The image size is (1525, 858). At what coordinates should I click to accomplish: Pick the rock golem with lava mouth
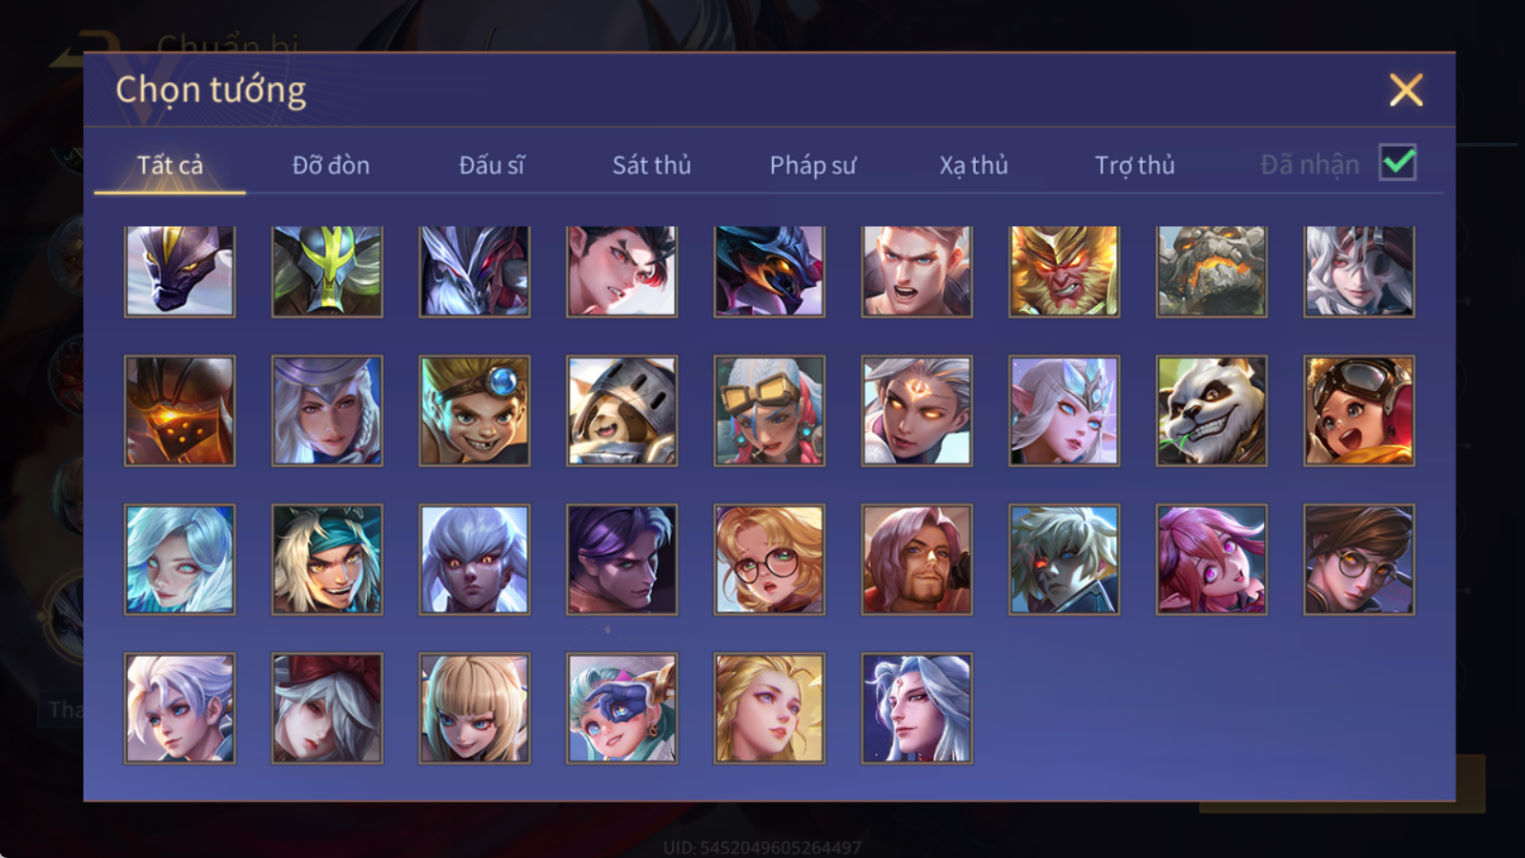1211,271
